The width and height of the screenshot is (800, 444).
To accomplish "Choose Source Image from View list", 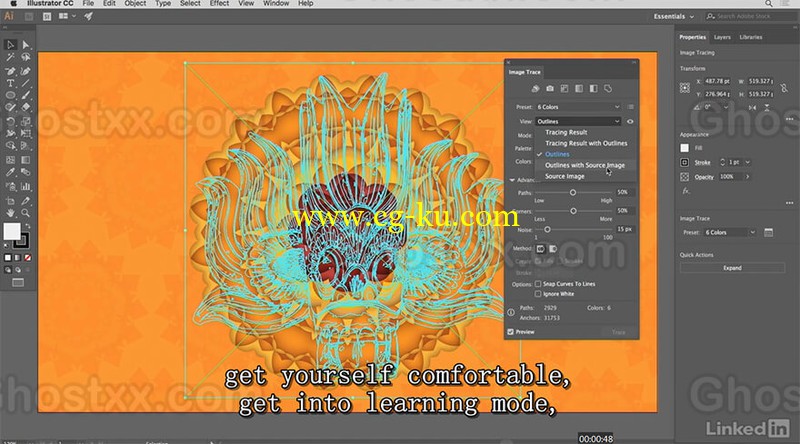I will click(564, 177).
